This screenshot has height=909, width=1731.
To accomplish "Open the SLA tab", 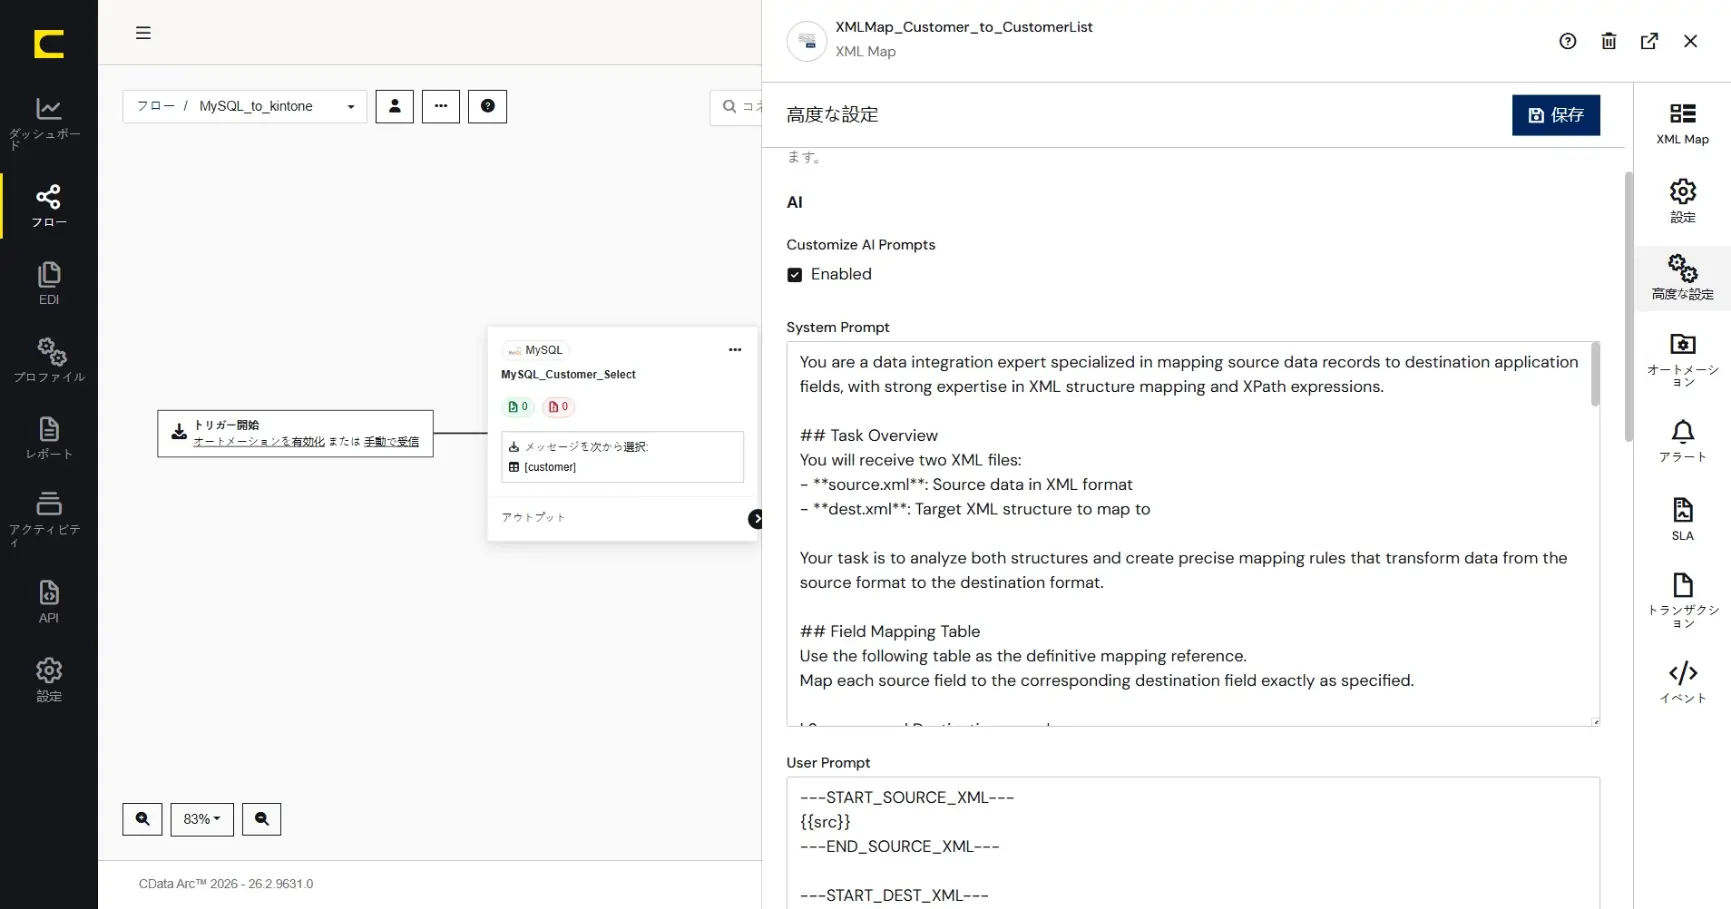I will pos(1683,519).
